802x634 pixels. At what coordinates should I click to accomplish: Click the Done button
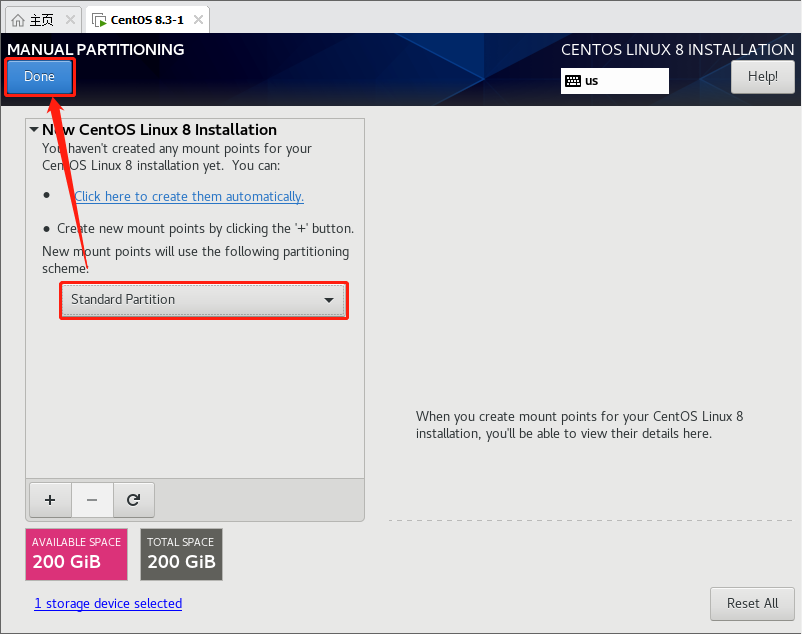pos(39,77)
